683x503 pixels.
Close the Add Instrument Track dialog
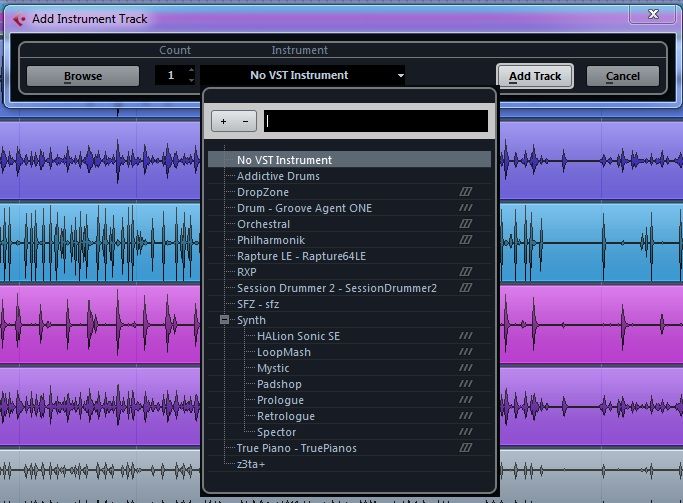coord(653,14)
